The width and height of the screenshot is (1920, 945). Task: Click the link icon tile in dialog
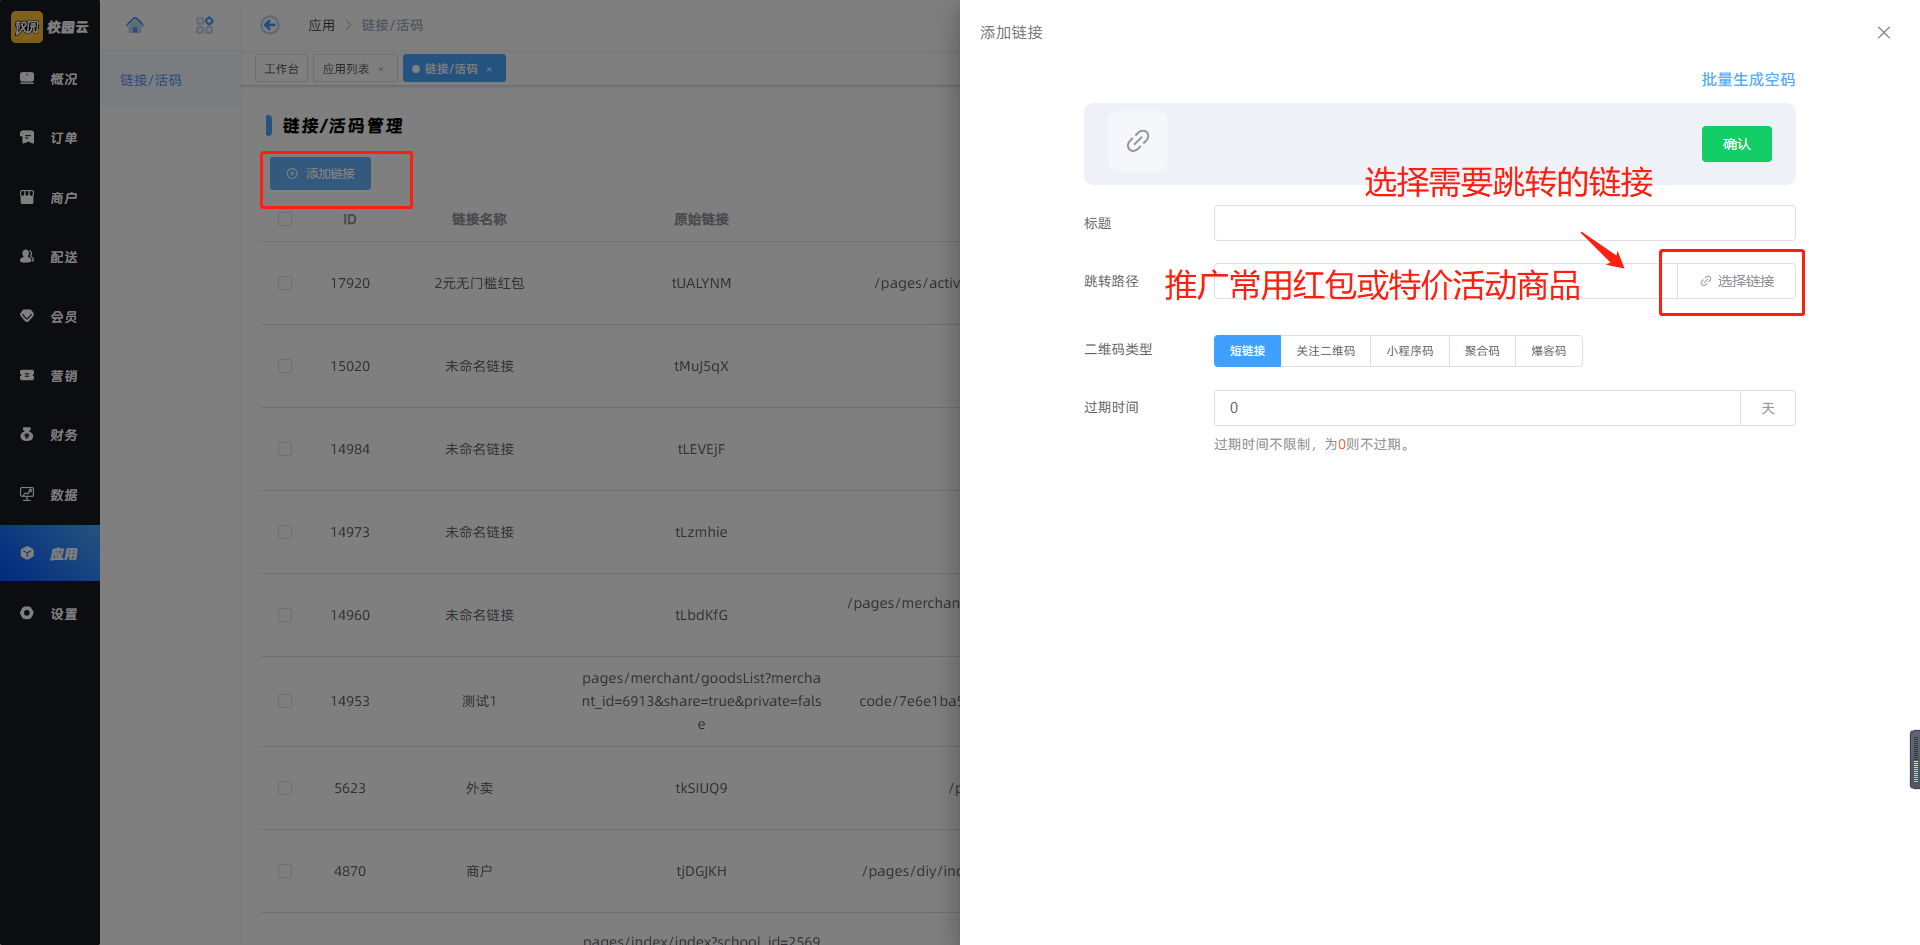point(1138,141)
